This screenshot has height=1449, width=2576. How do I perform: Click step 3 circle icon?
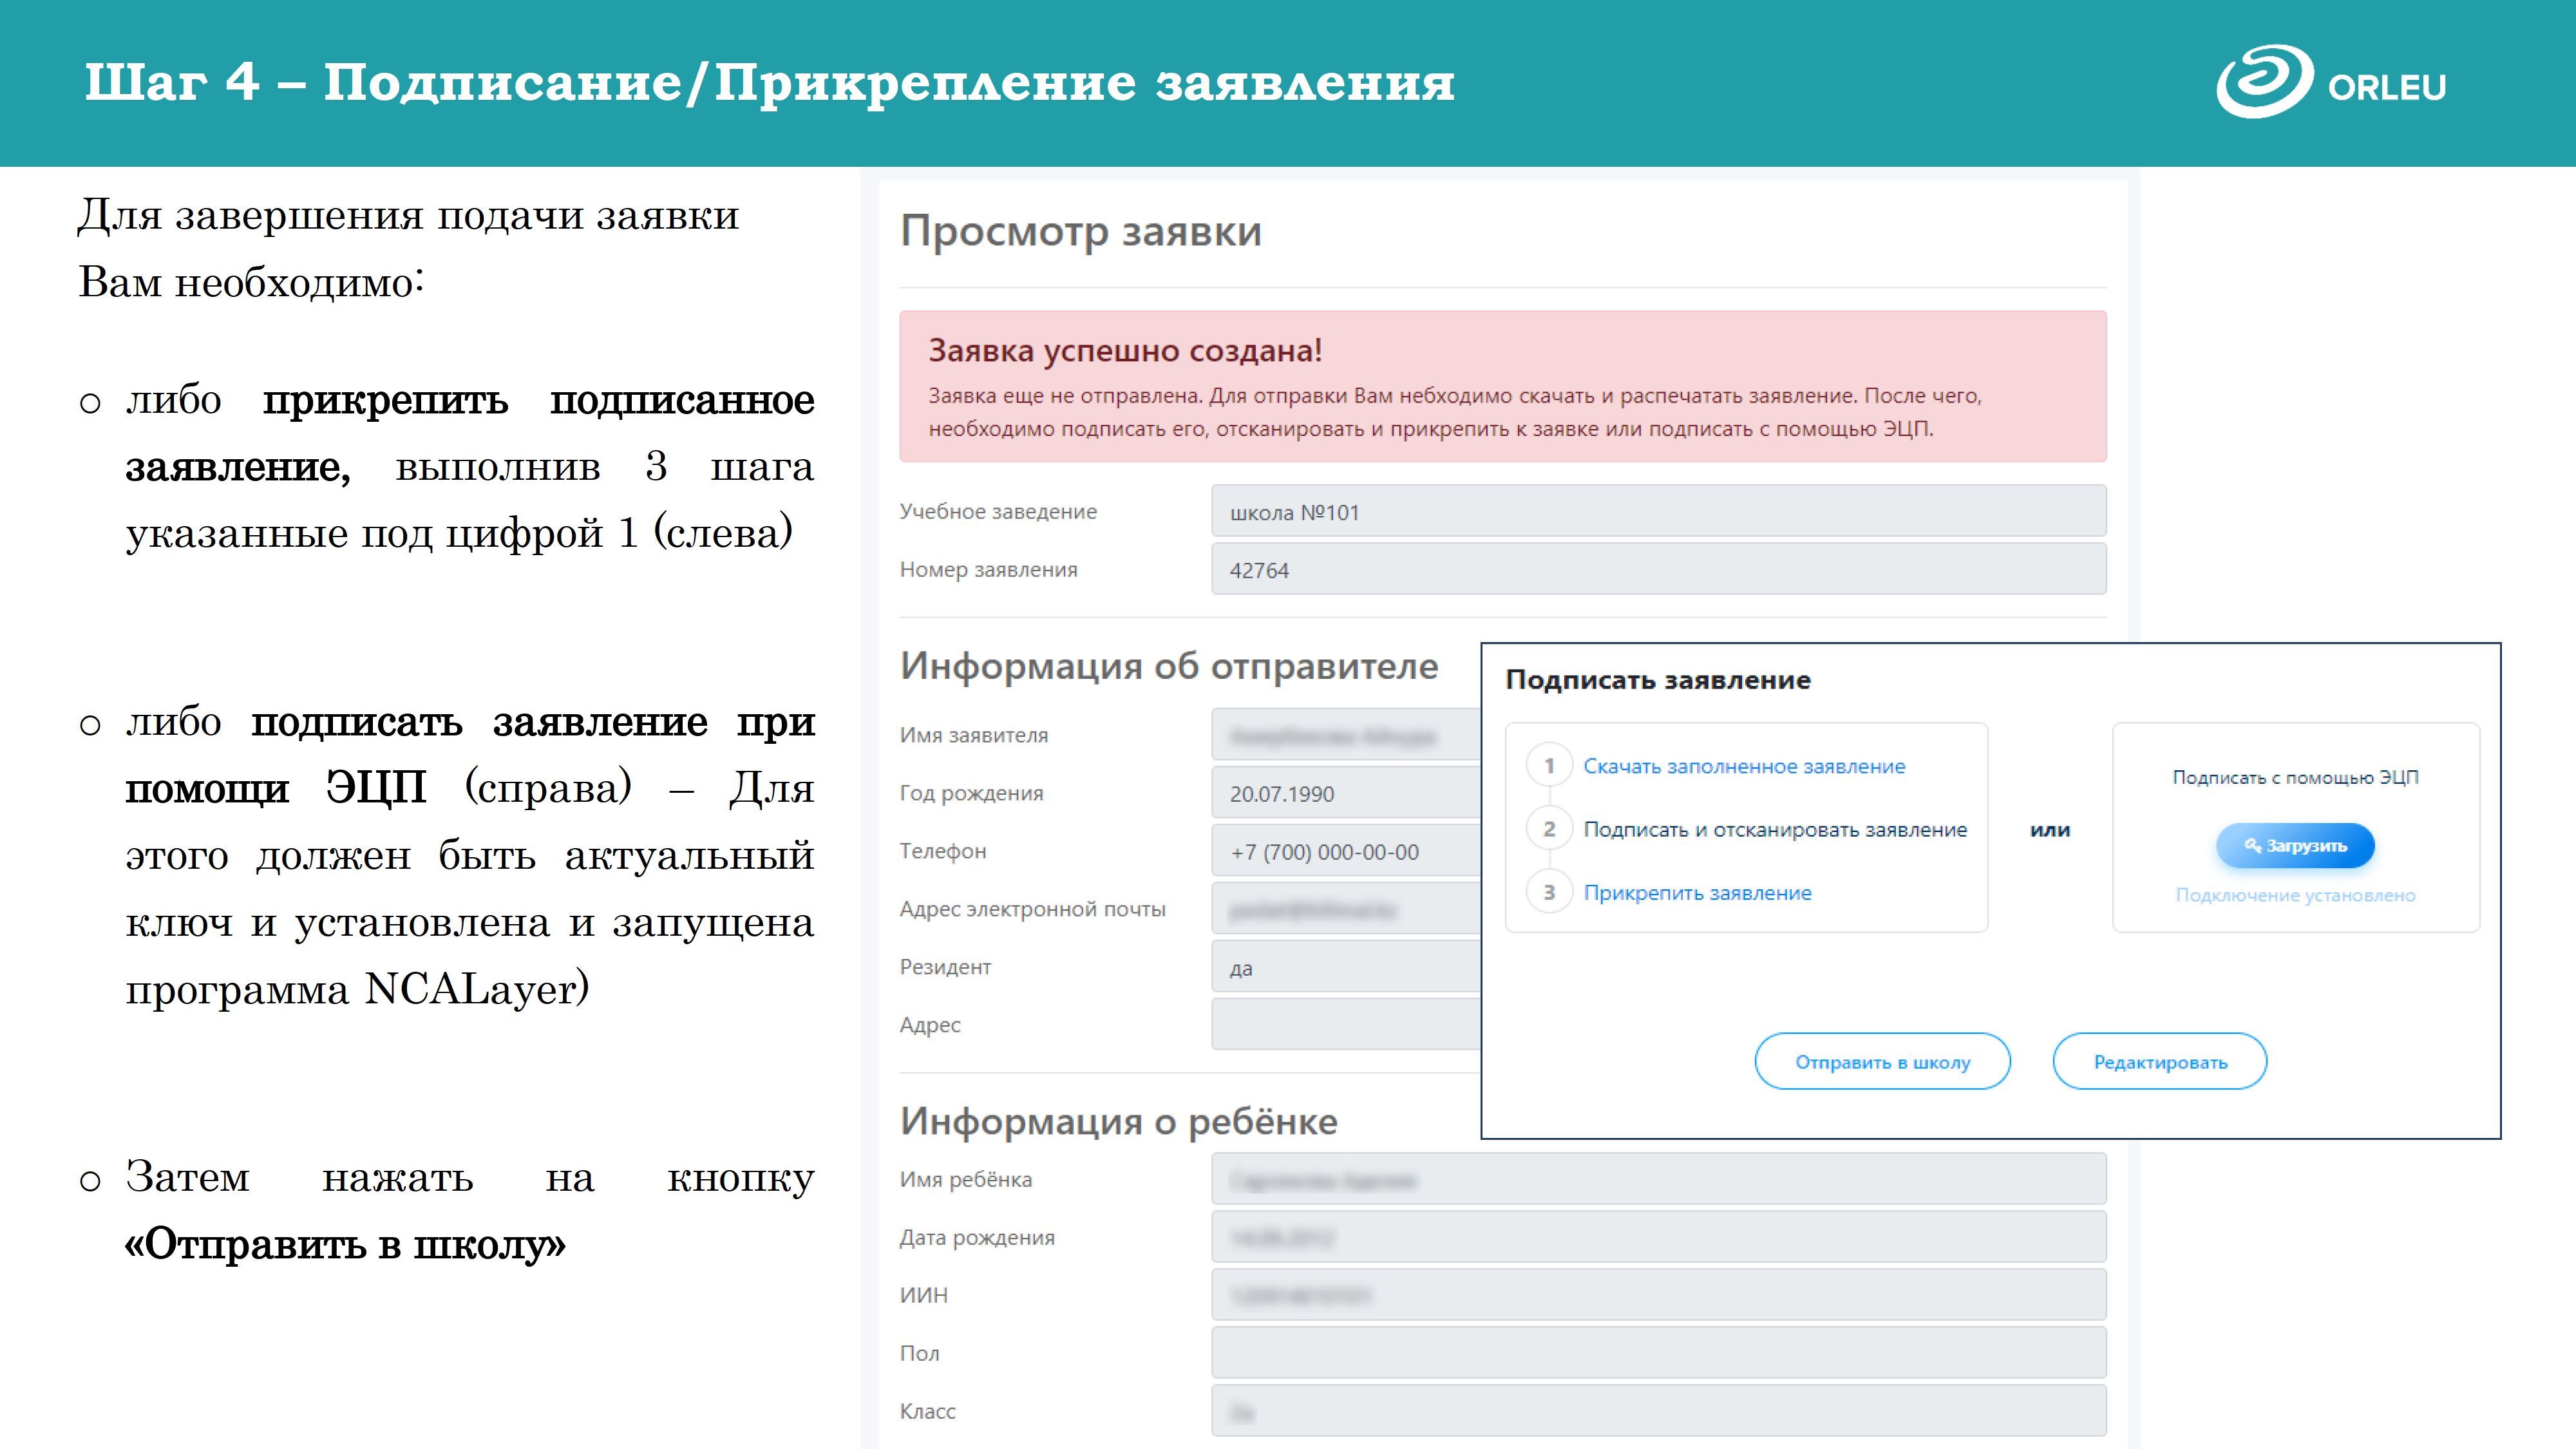point(1549,892)
